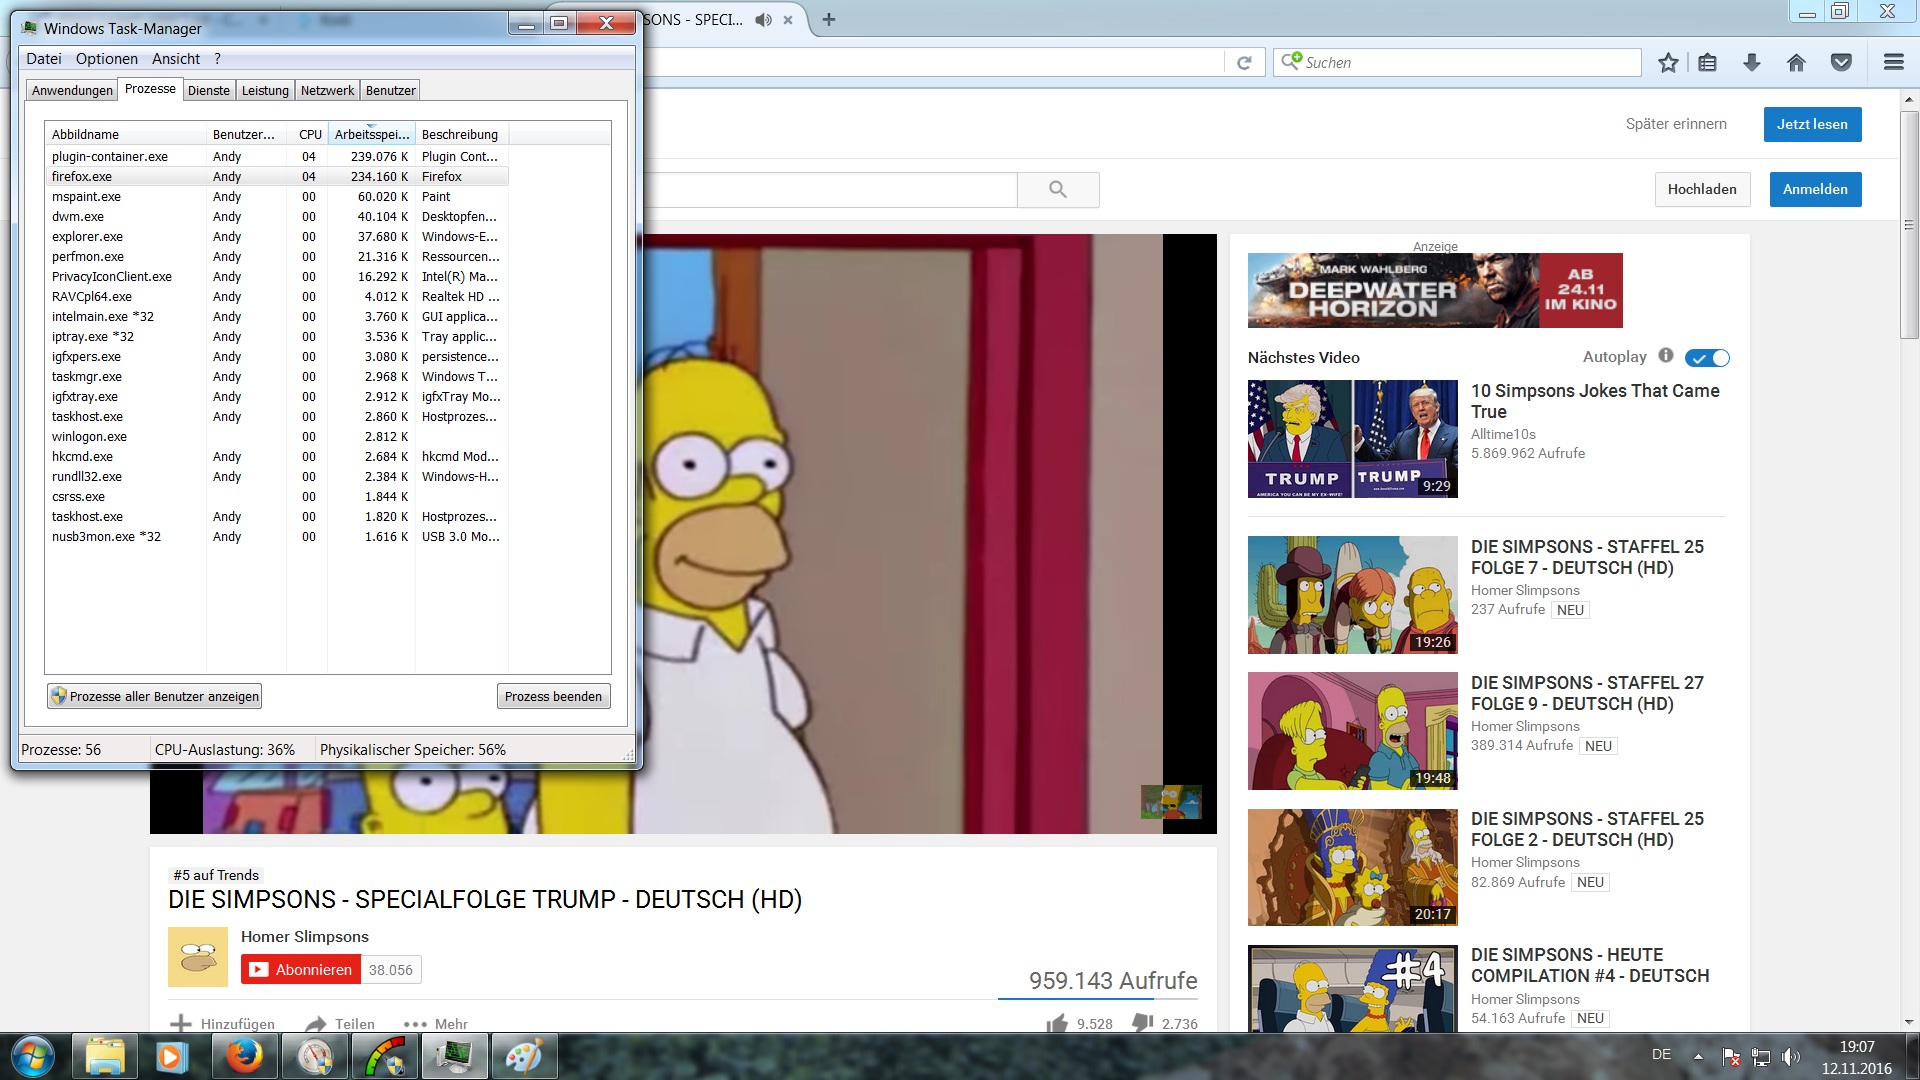Click the YouTube search magnifier button

coord(1058,189)
